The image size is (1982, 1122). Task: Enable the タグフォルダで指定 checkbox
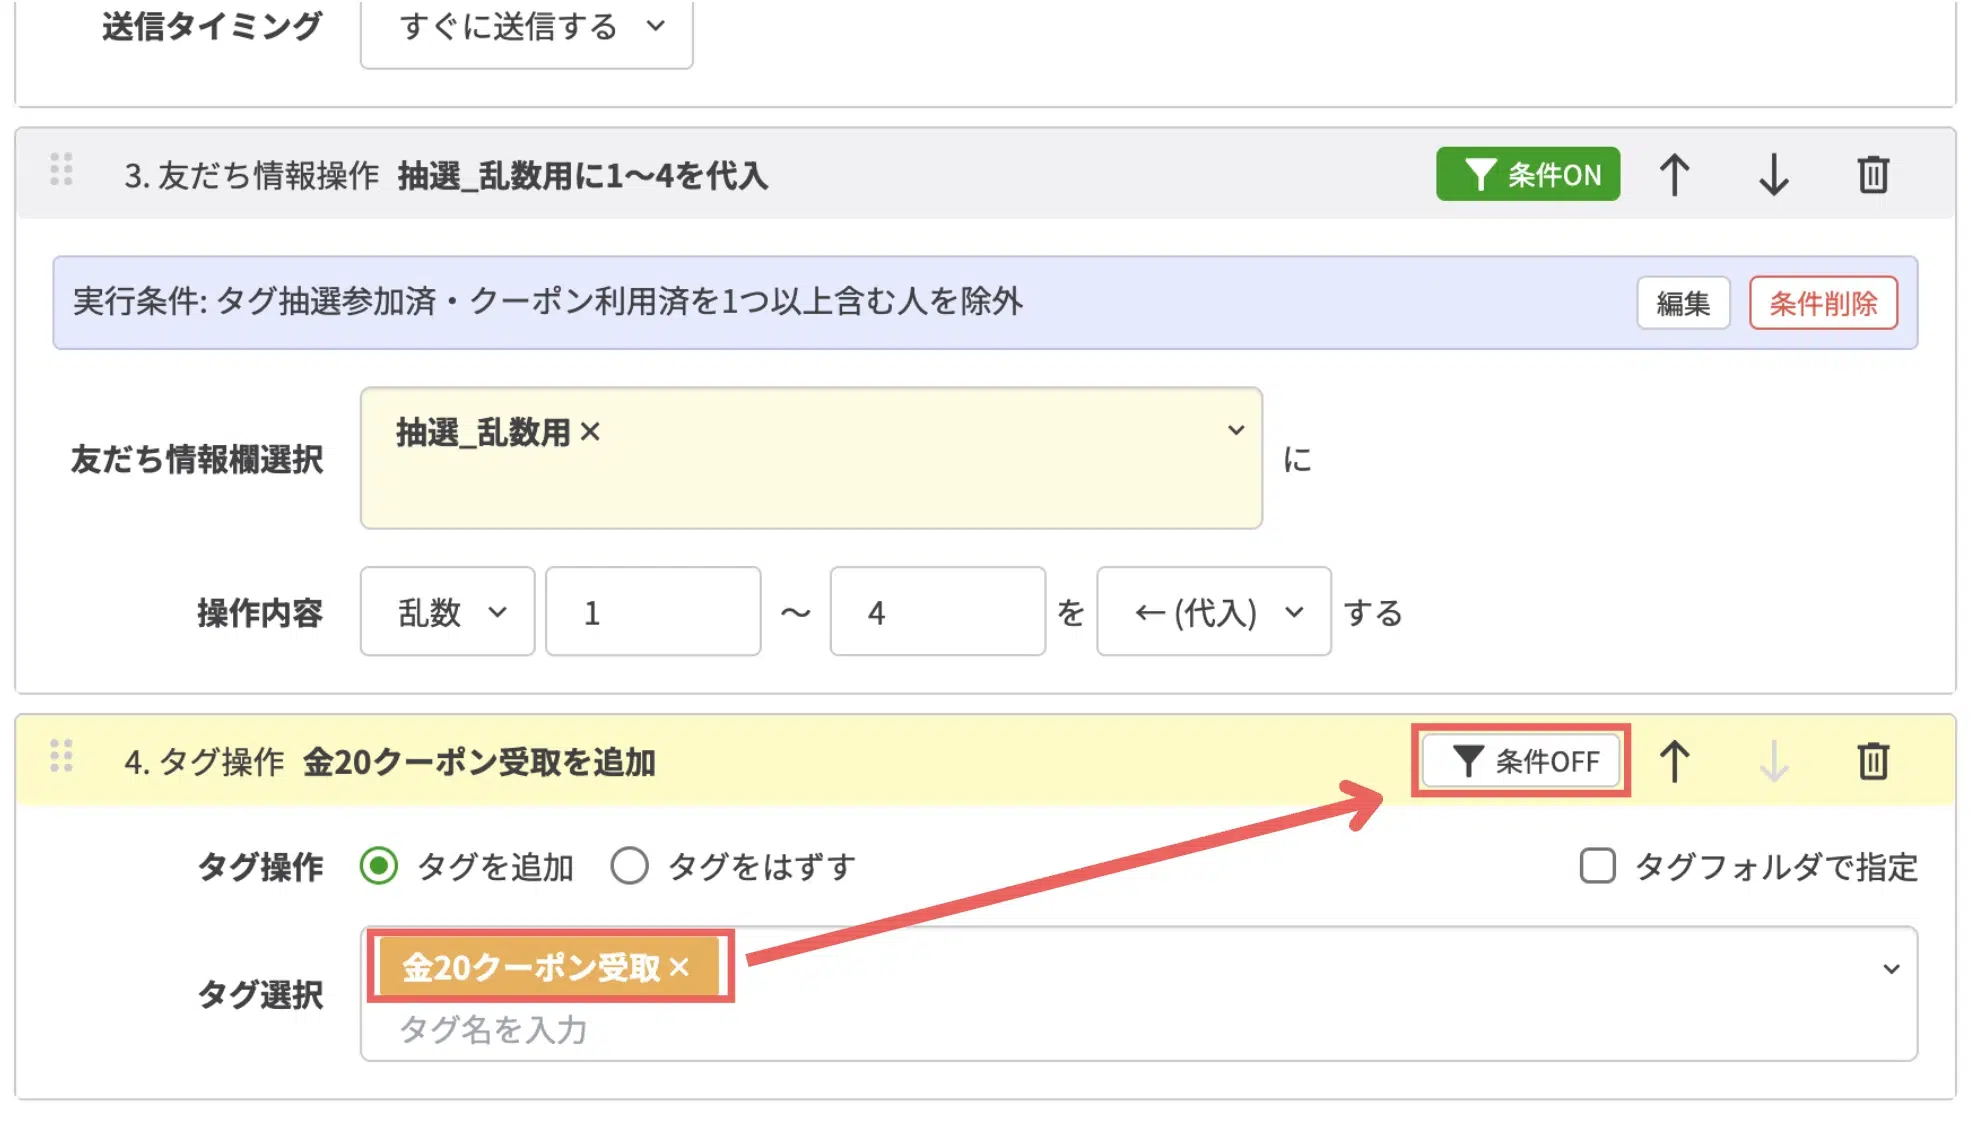(1597, 866)
